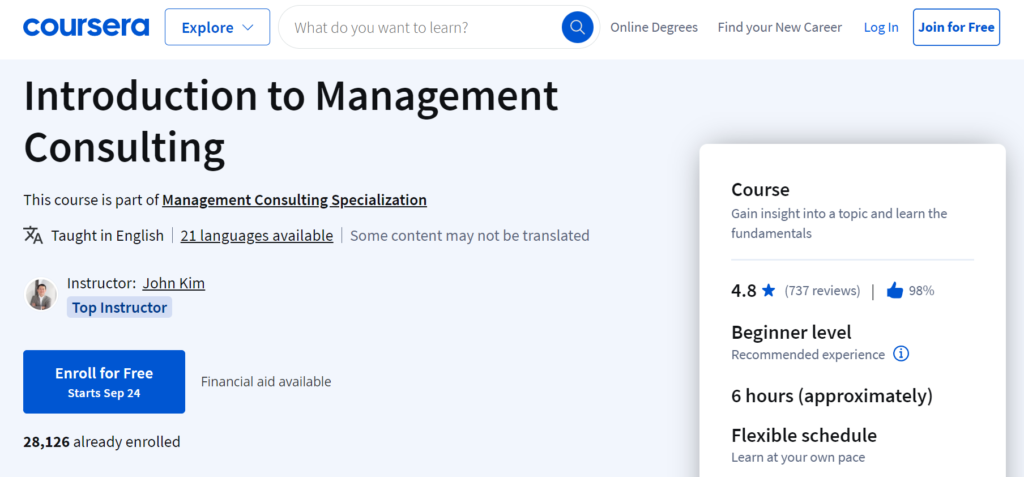Click the Coursera logo

coord(86,27)
